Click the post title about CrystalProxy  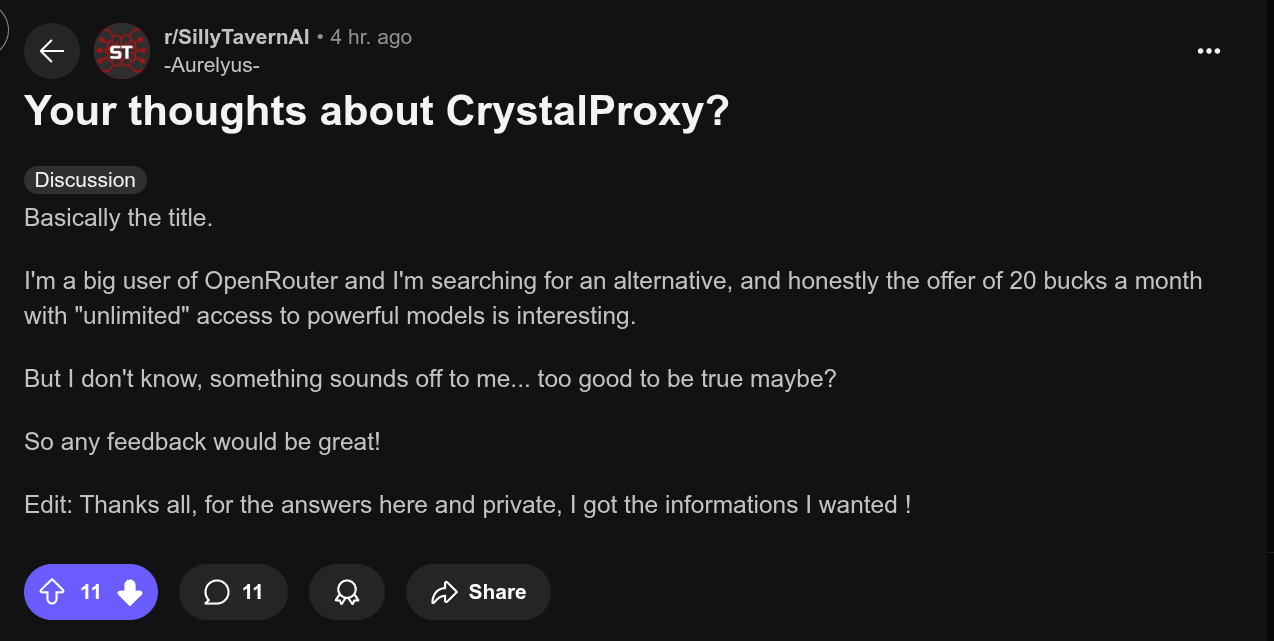pyautogui.click(x=376, y=111)
